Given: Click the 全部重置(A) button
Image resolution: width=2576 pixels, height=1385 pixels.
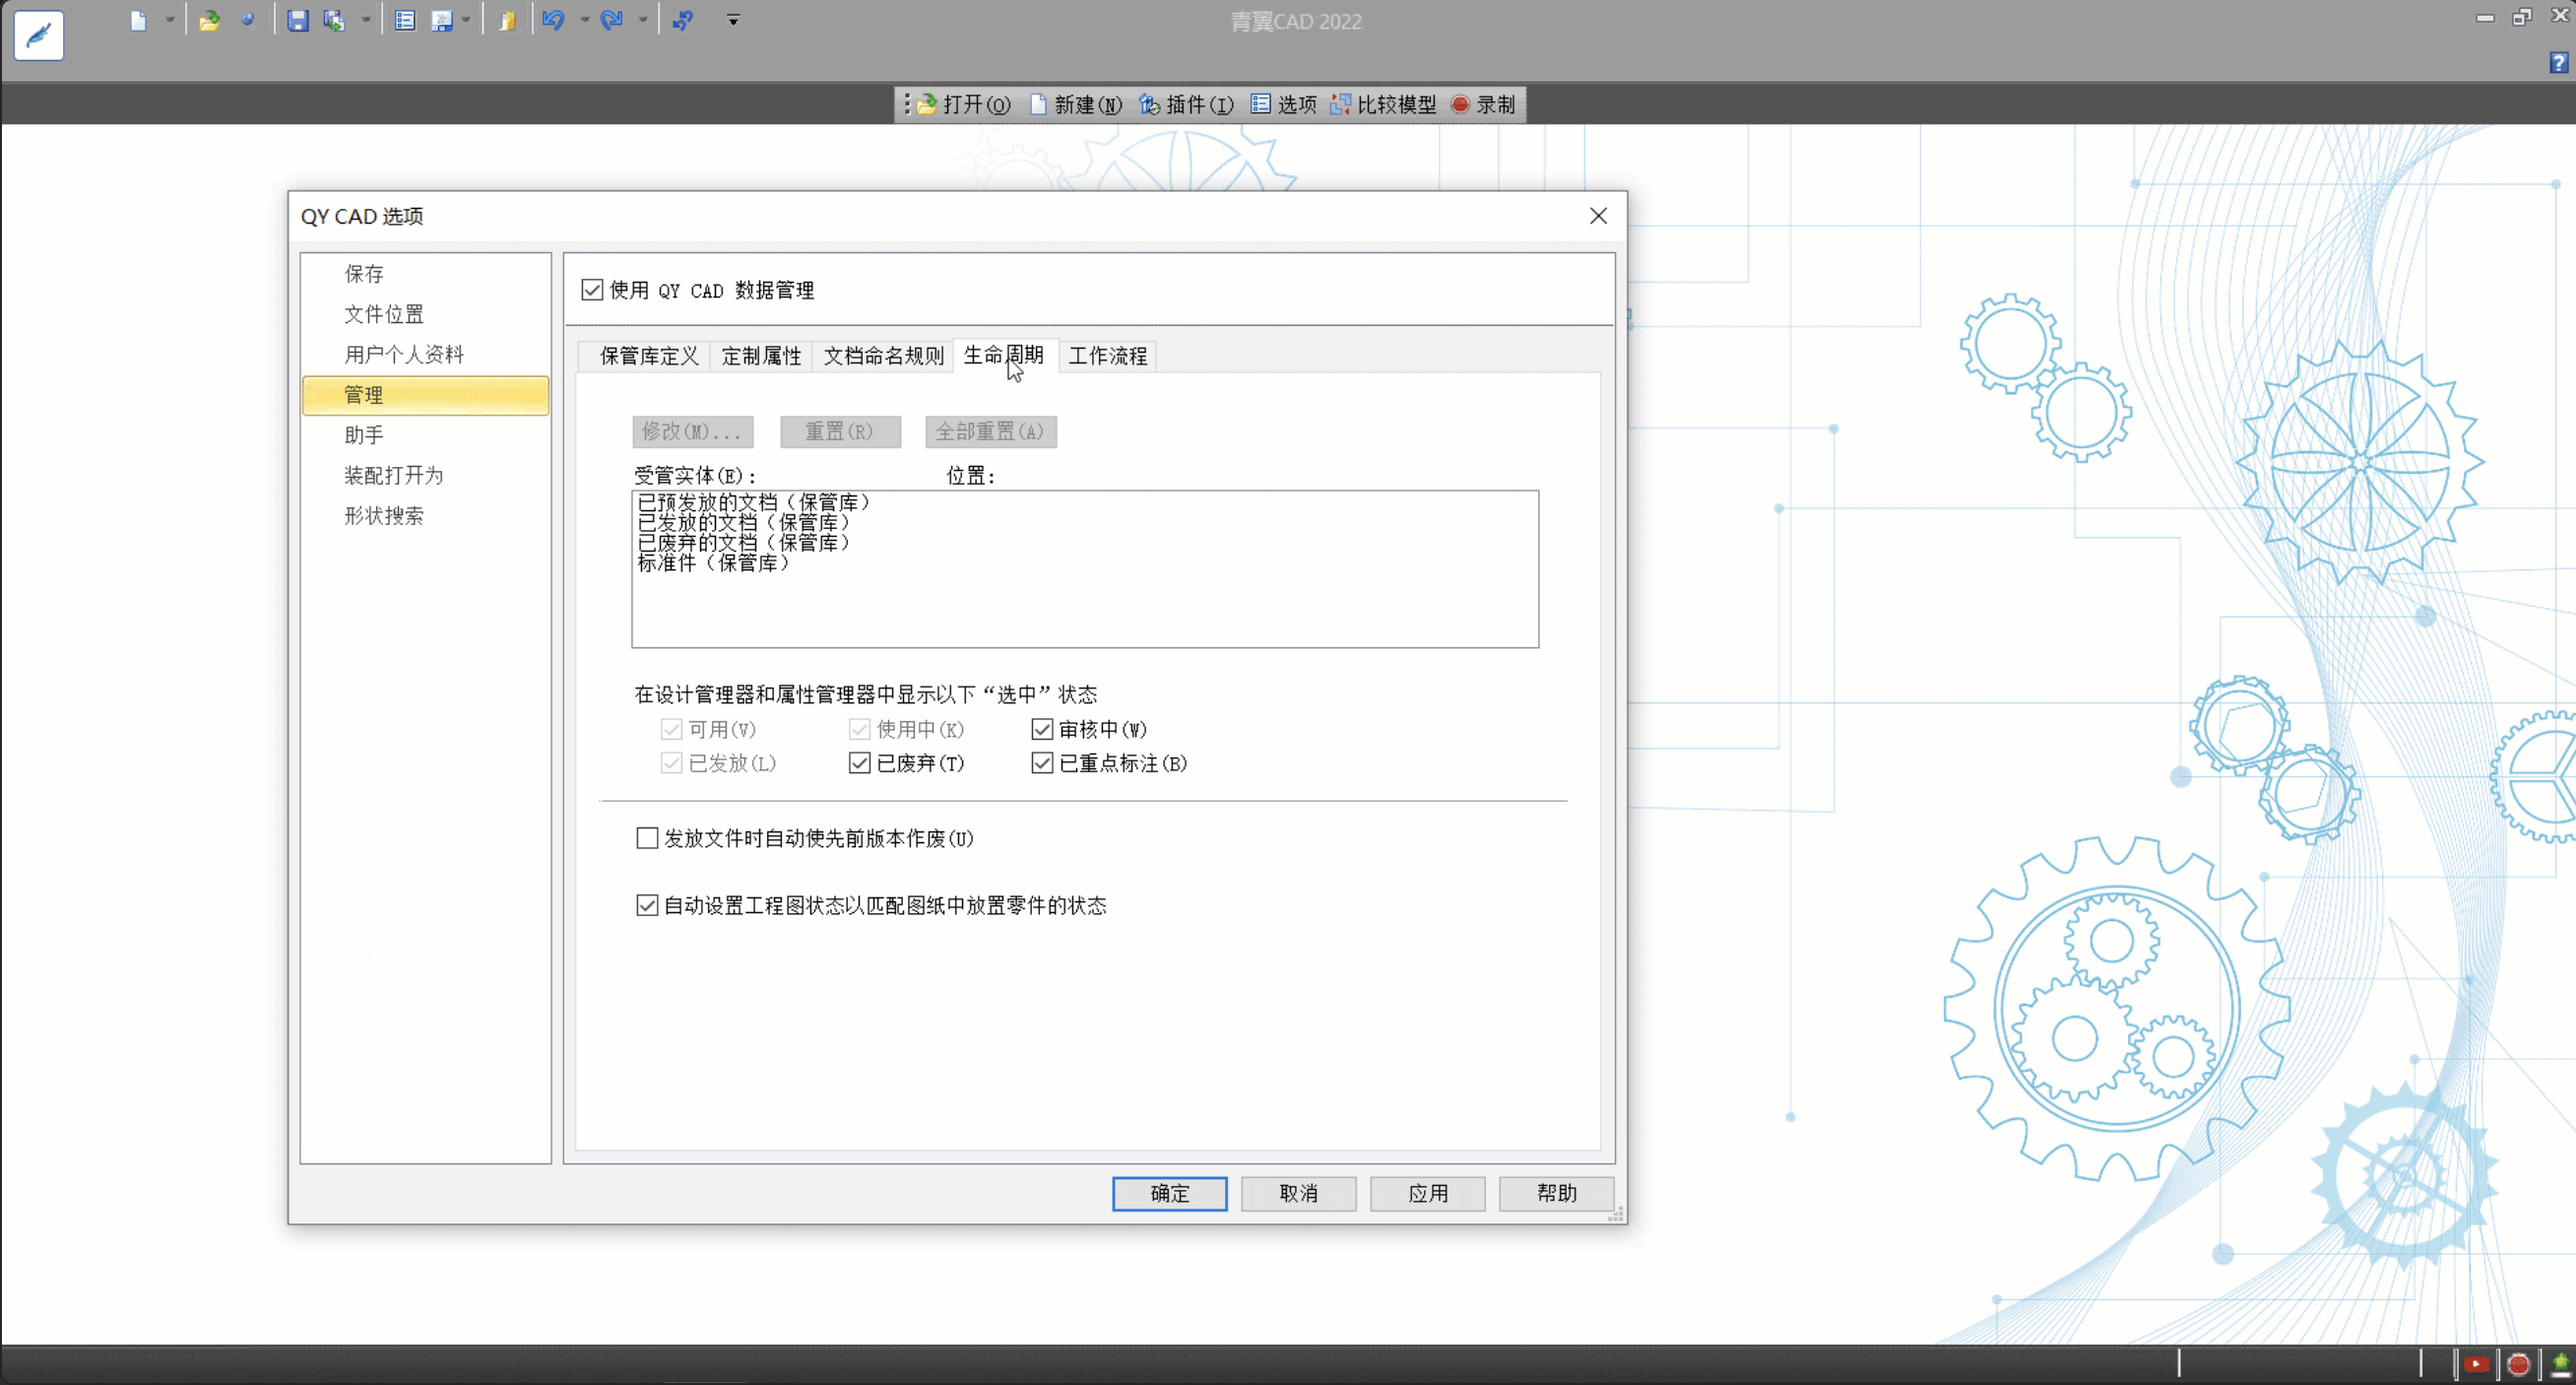Looking at the screenshot, I should [x=990, y=431].
